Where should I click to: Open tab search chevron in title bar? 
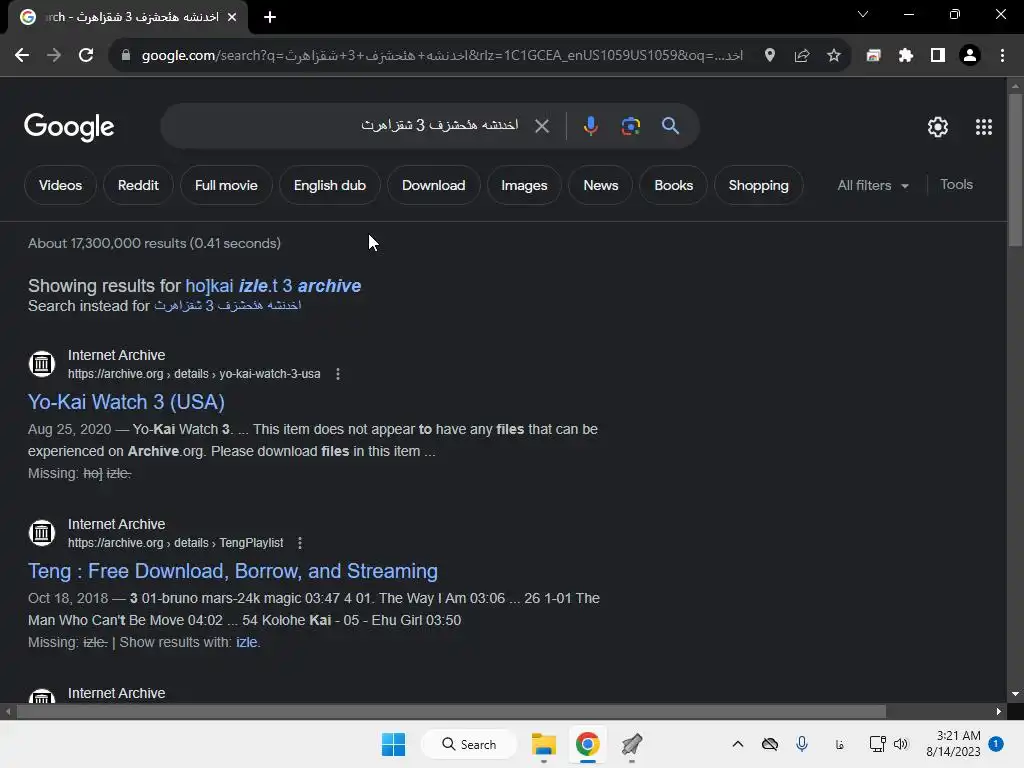click(863, 14)
